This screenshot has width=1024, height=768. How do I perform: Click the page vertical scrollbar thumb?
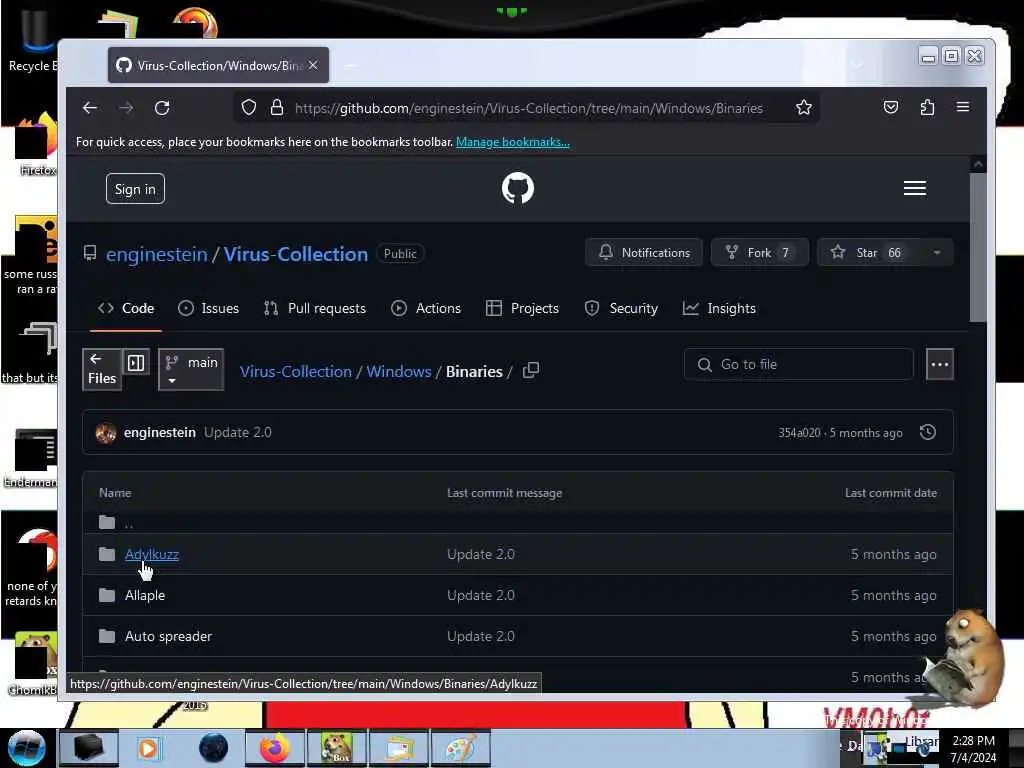click(x=978, y=247)
